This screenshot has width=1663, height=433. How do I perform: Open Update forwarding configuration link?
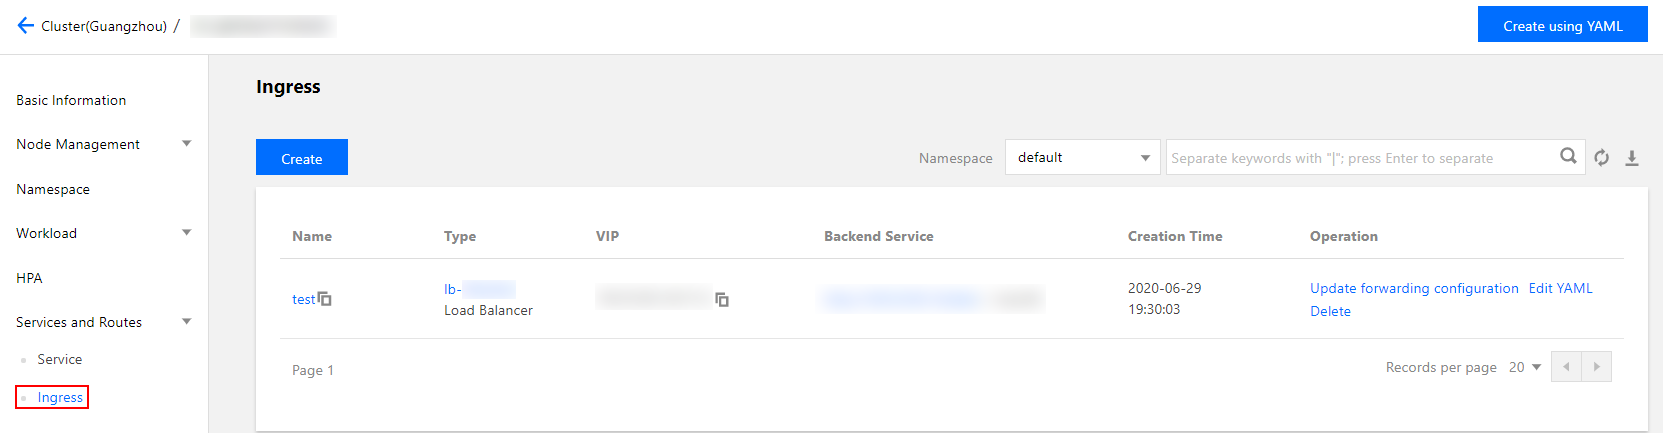click(1414, 288)
